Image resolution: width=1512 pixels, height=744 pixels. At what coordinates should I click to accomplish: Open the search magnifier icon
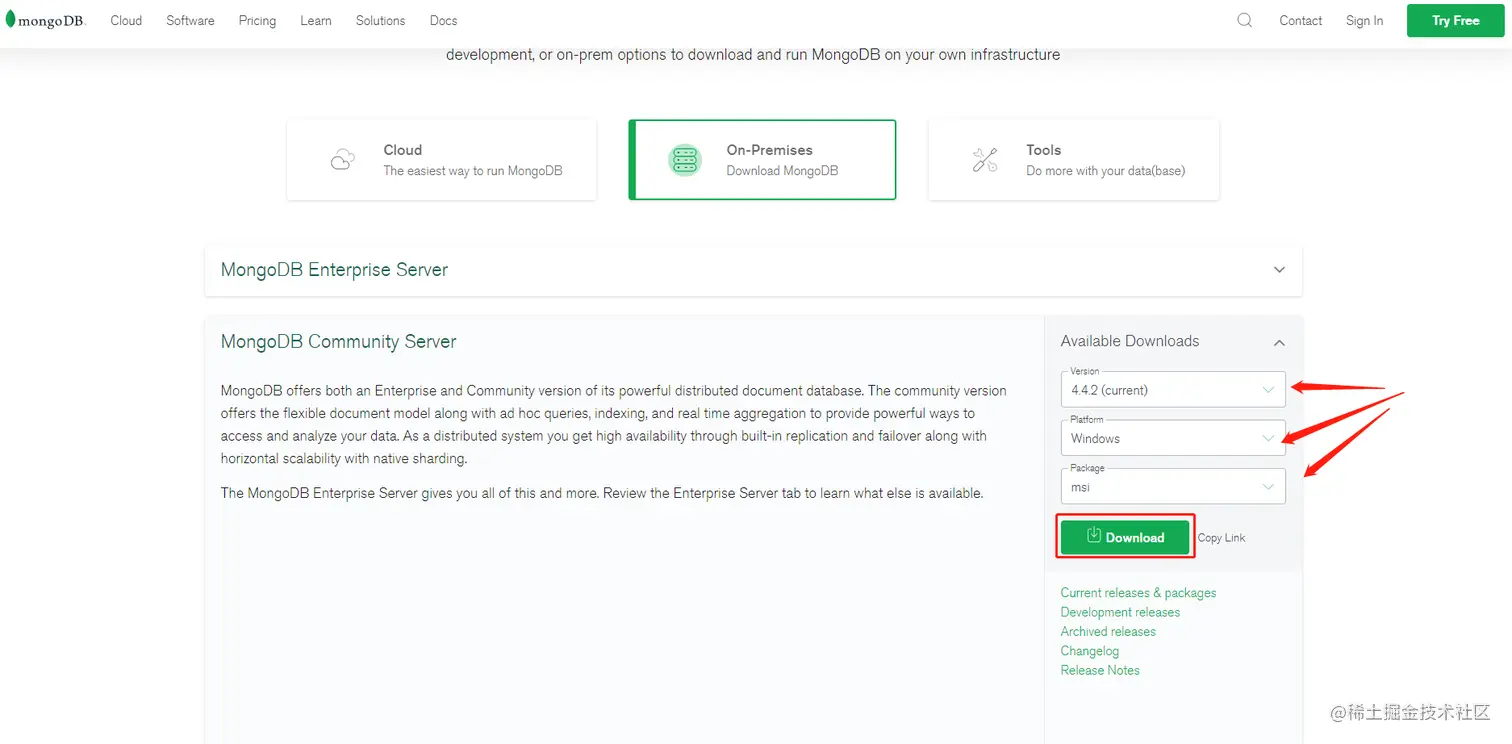1244,20
